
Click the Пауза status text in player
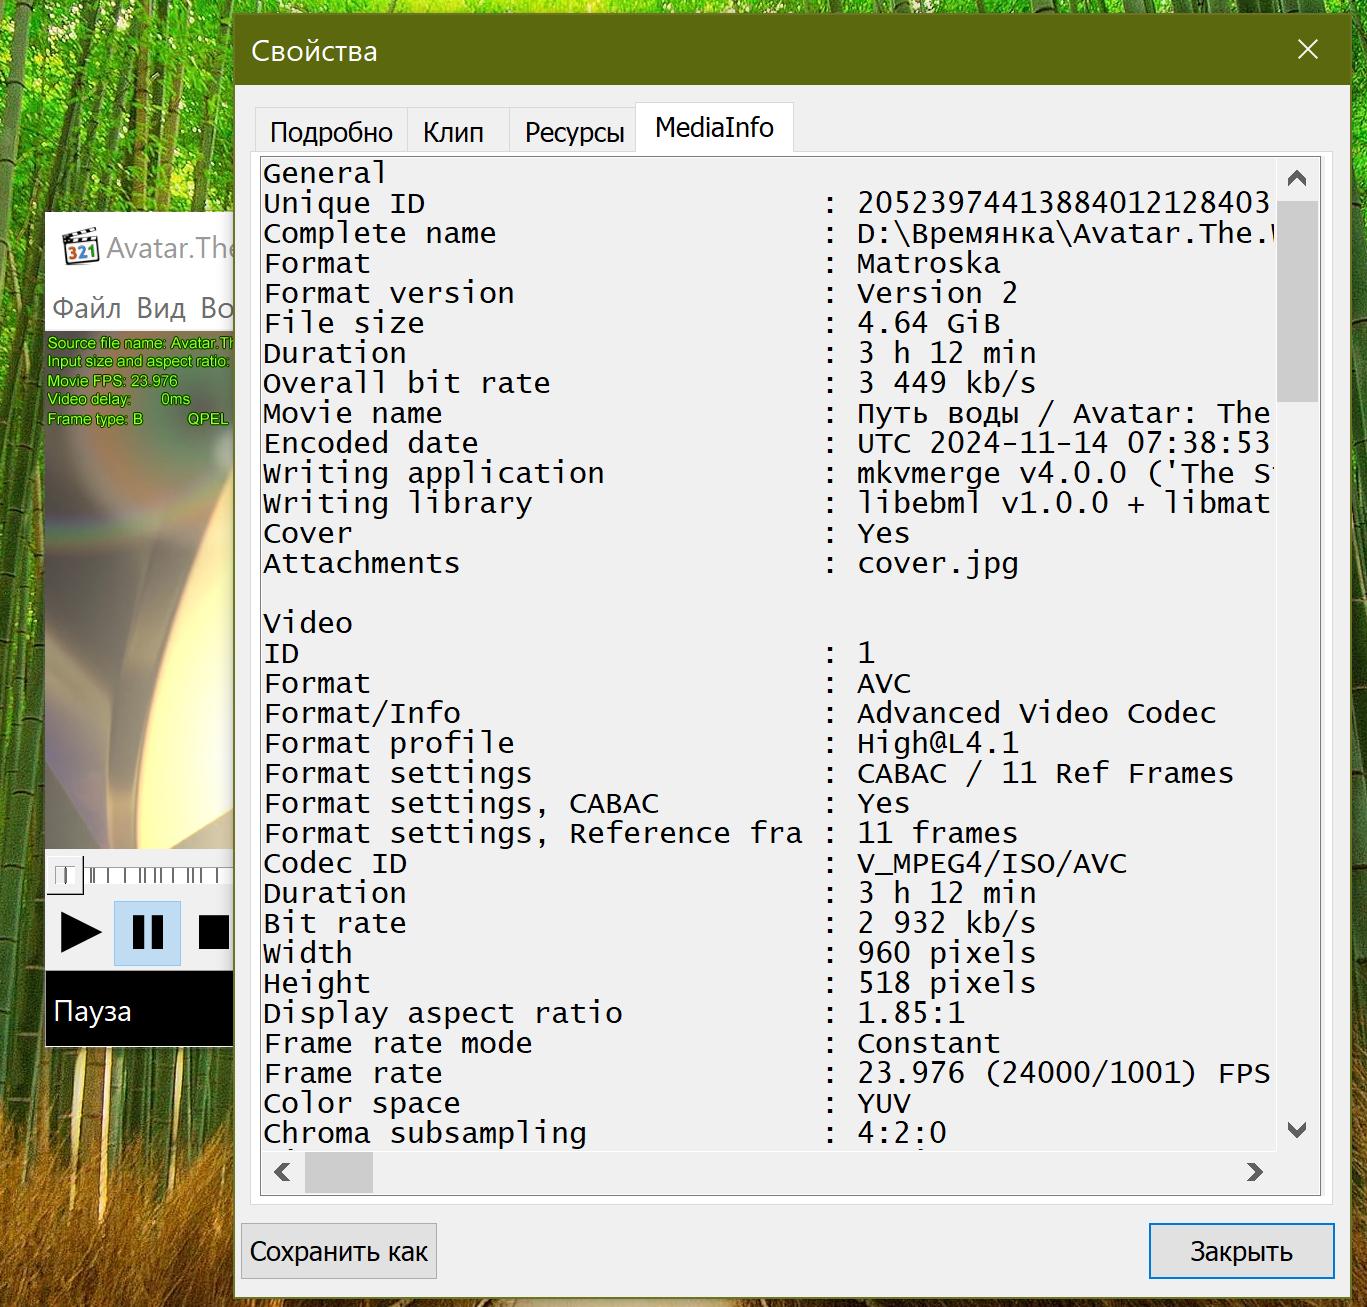92,1011
